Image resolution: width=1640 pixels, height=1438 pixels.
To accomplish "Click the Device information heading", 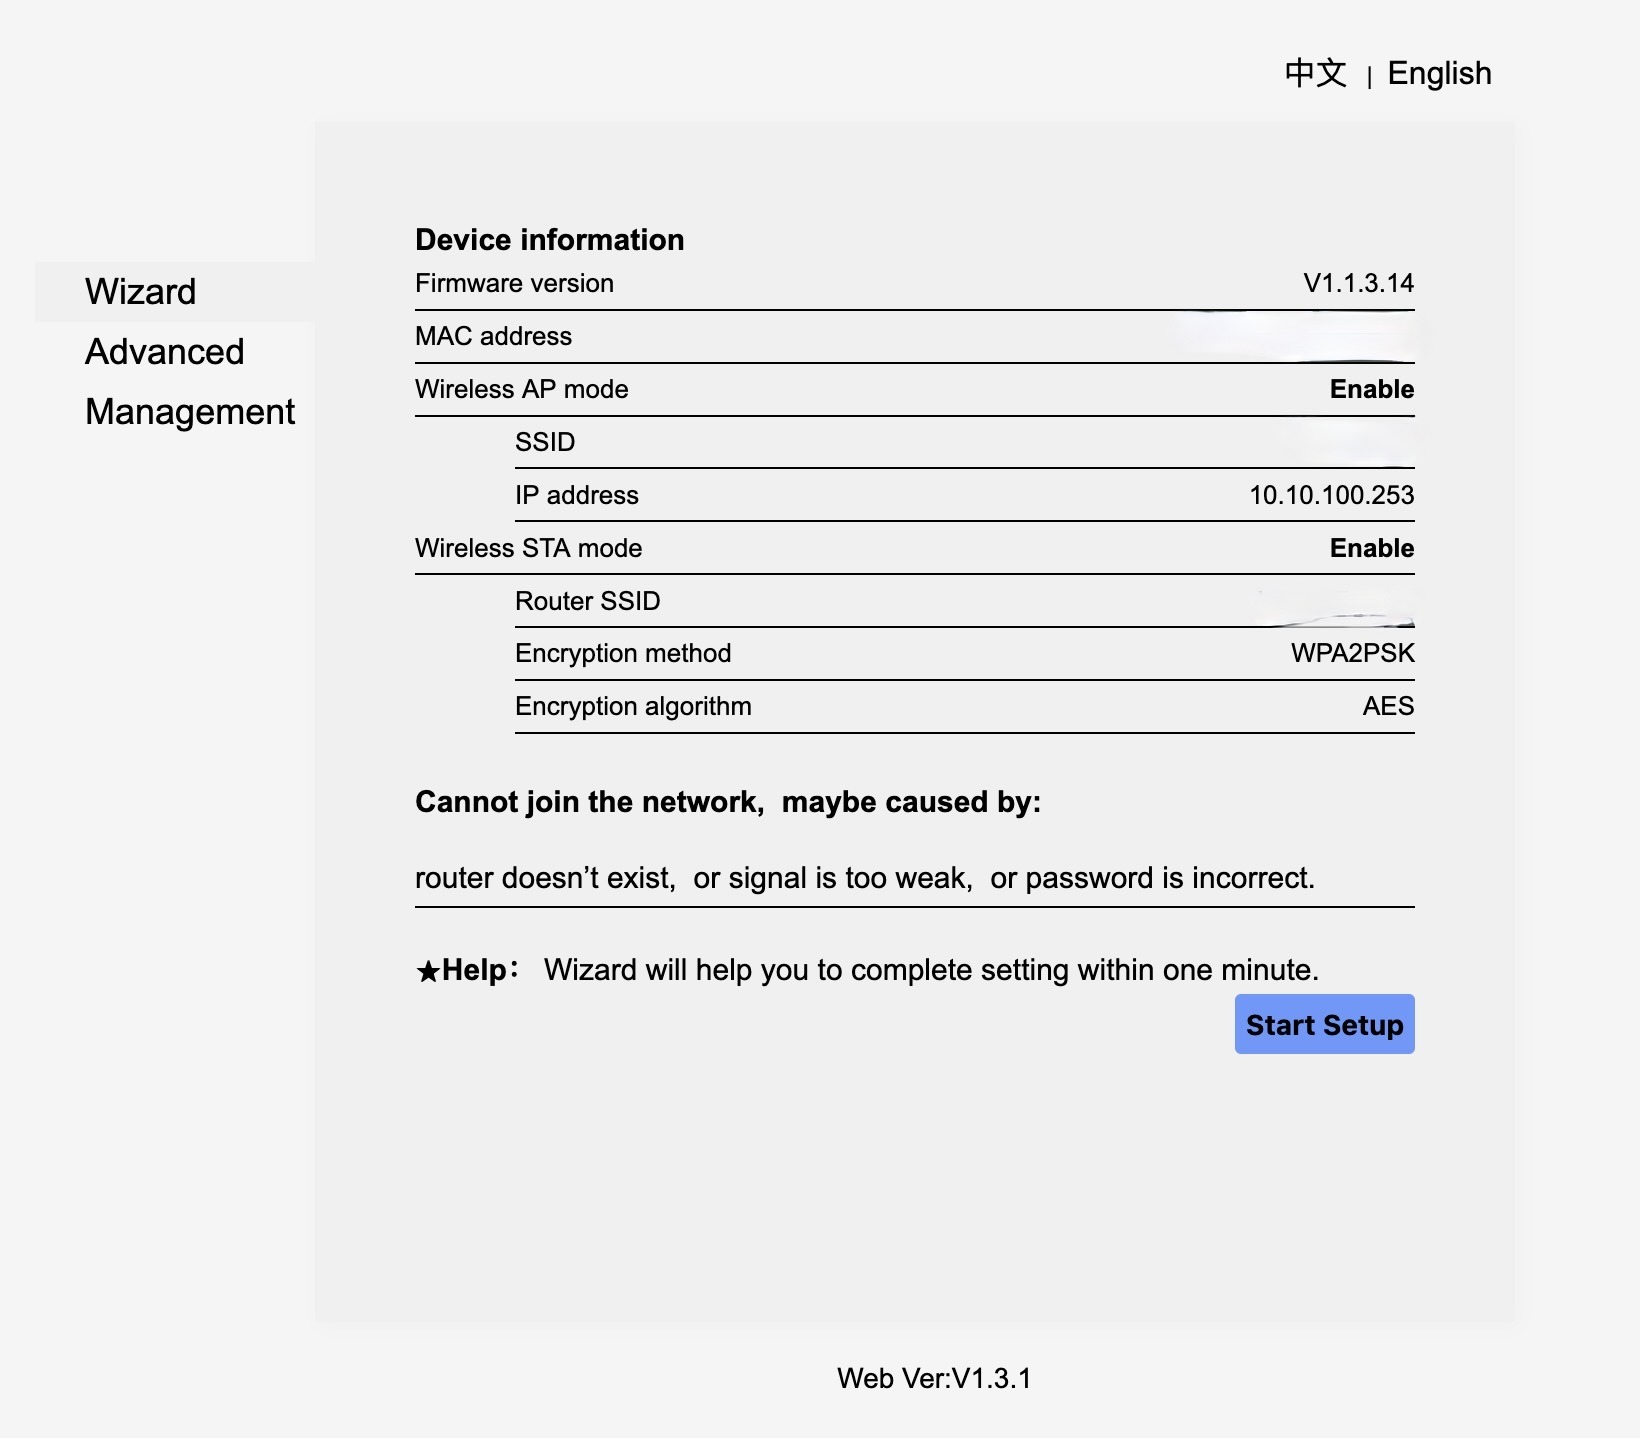I will pos(549,240).
